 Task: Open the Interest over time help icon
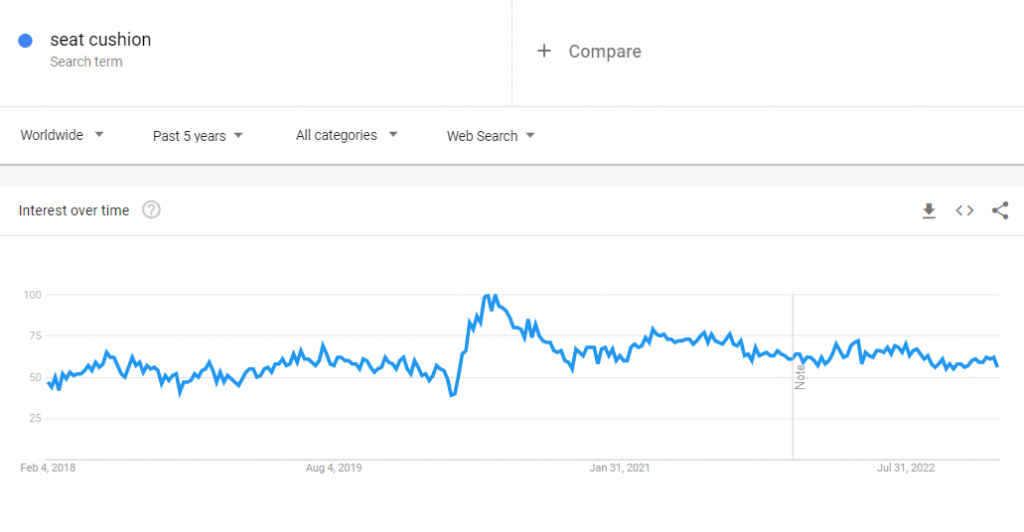152,210
